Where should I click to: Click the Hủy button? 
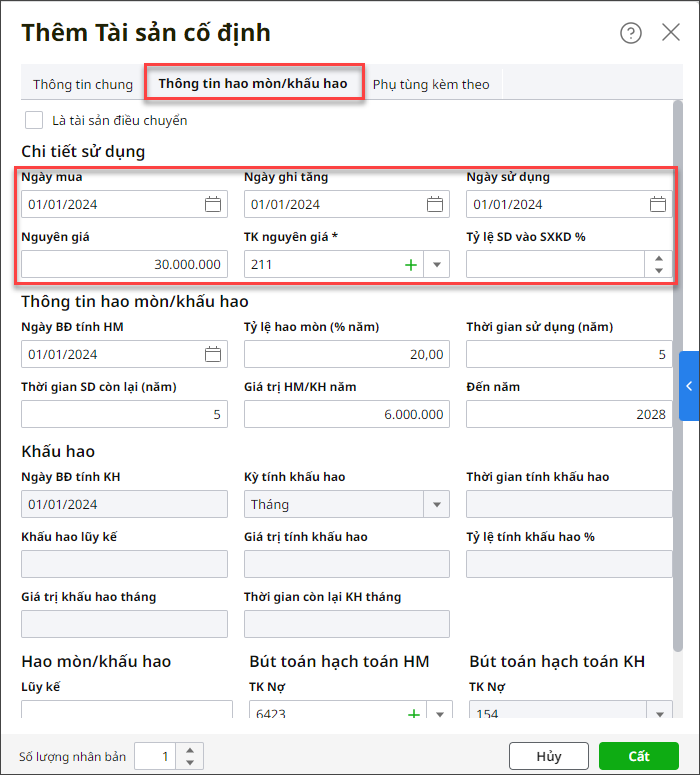(x=548, y=756)
